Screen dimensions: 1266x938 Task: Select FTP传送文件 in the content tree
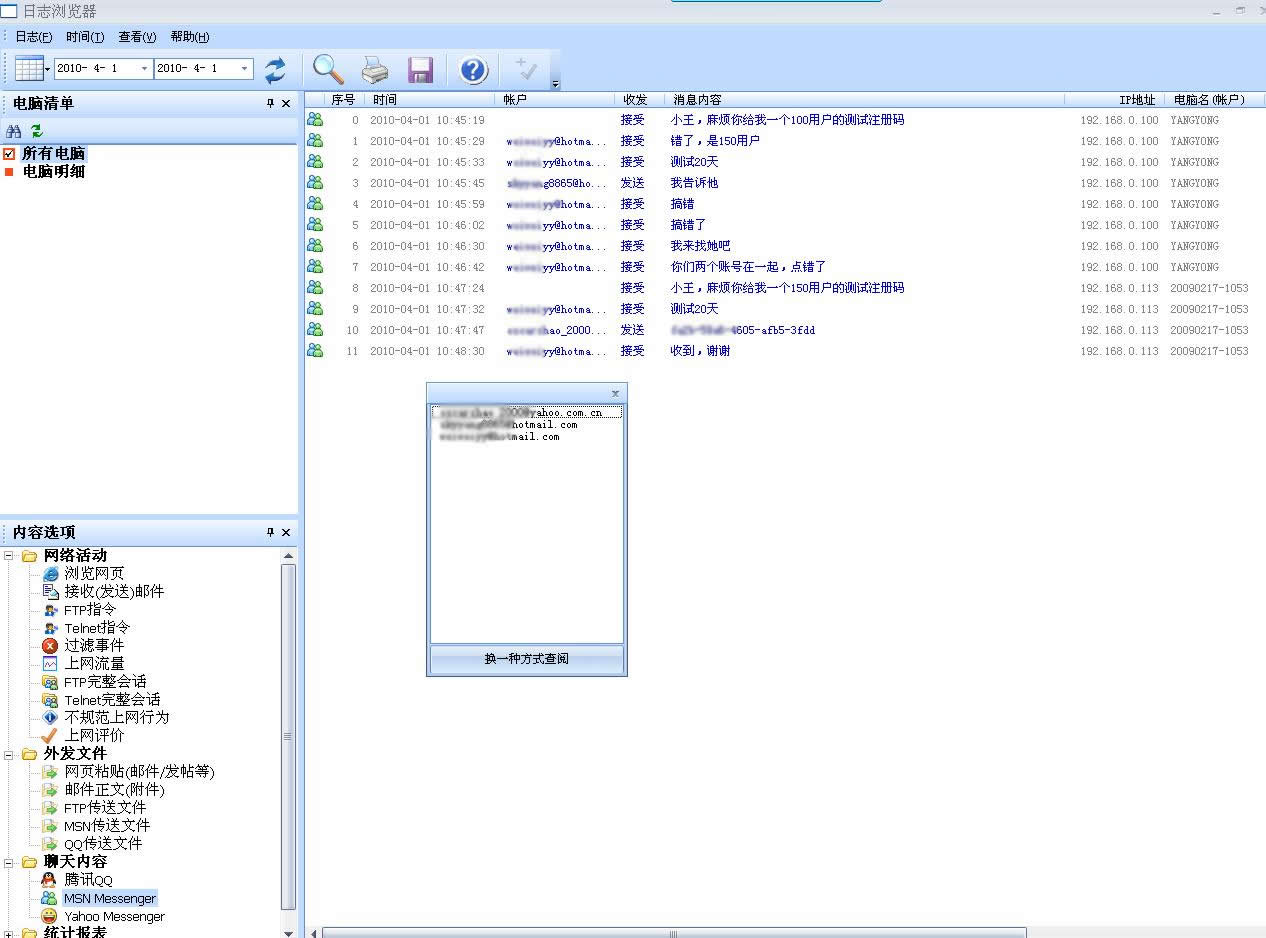(x=105, y=807)
